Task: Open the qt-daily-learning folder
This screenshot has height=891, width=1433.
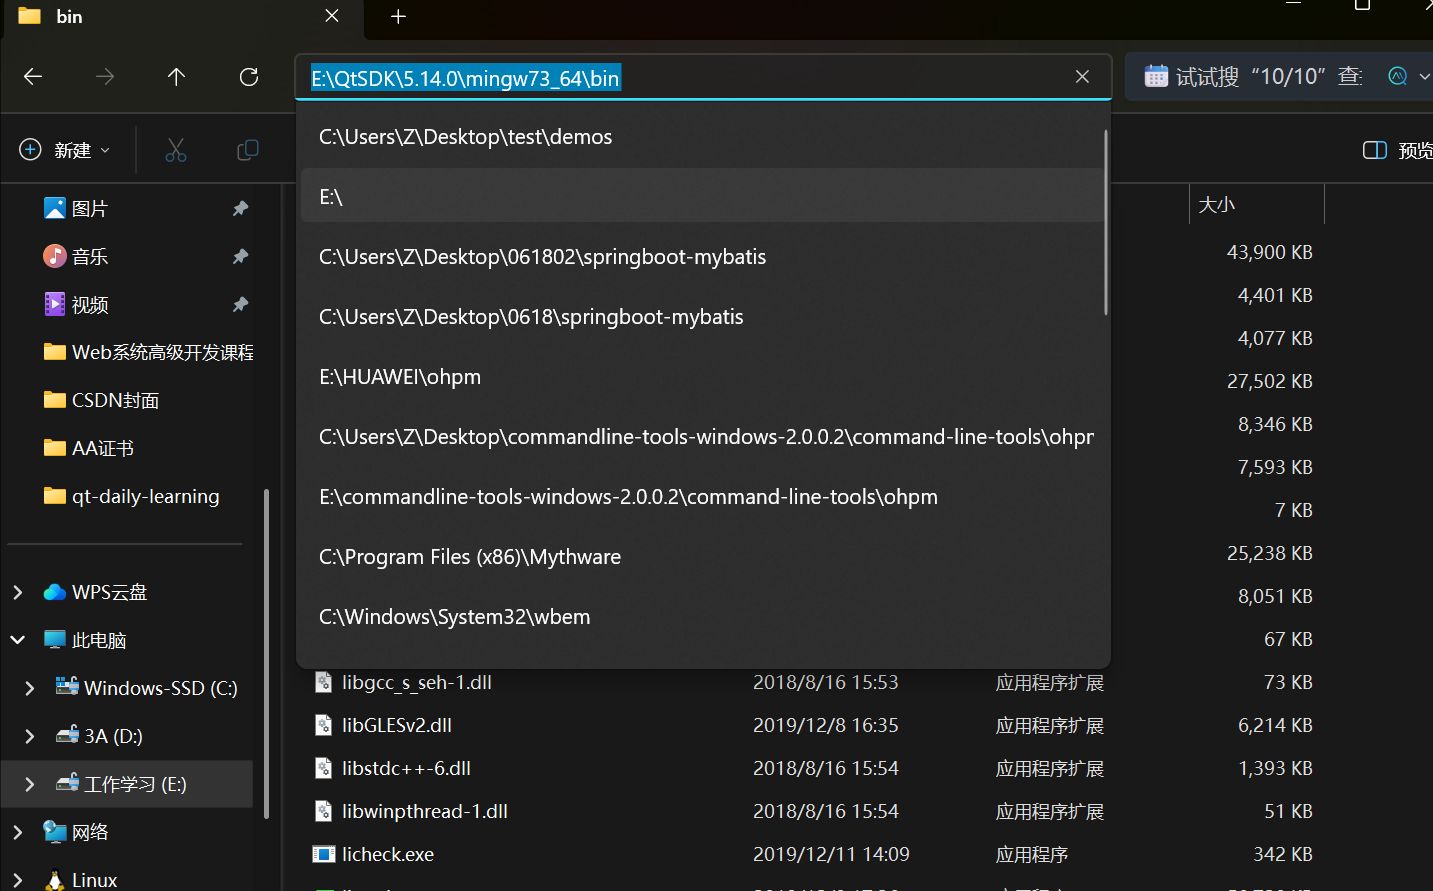Action: pos(131,496)
